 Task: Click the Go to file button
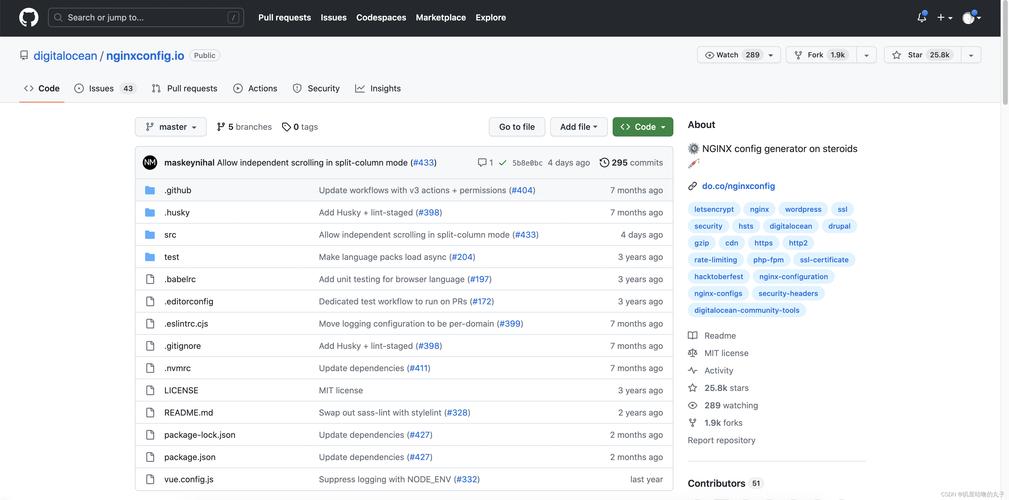[x=517, y=127]
